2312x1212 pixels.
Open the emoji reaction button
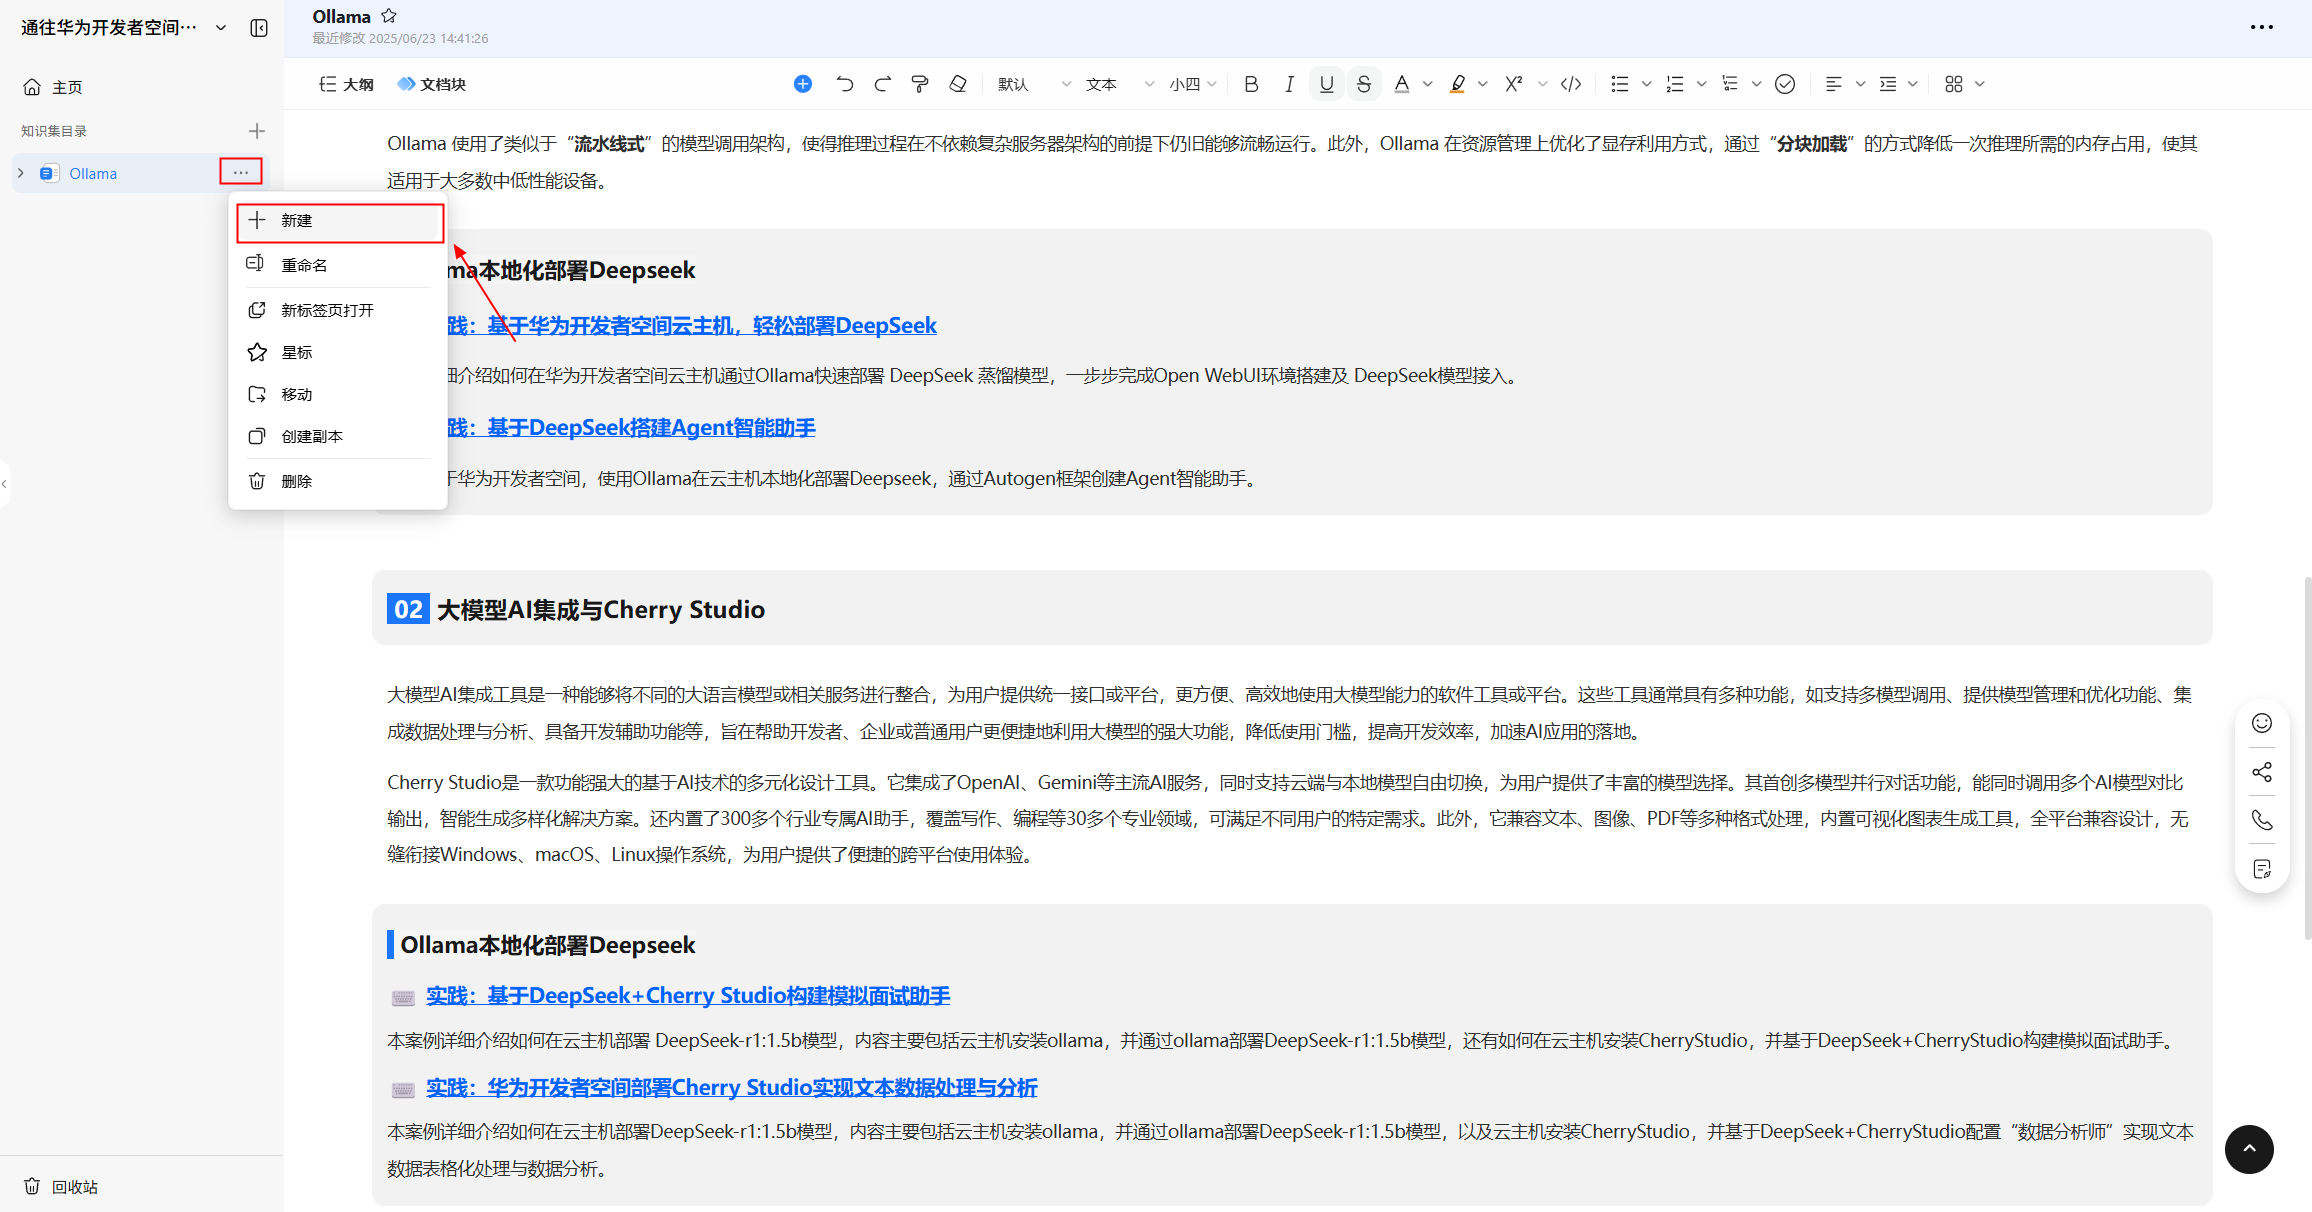tap(2262, 723)
